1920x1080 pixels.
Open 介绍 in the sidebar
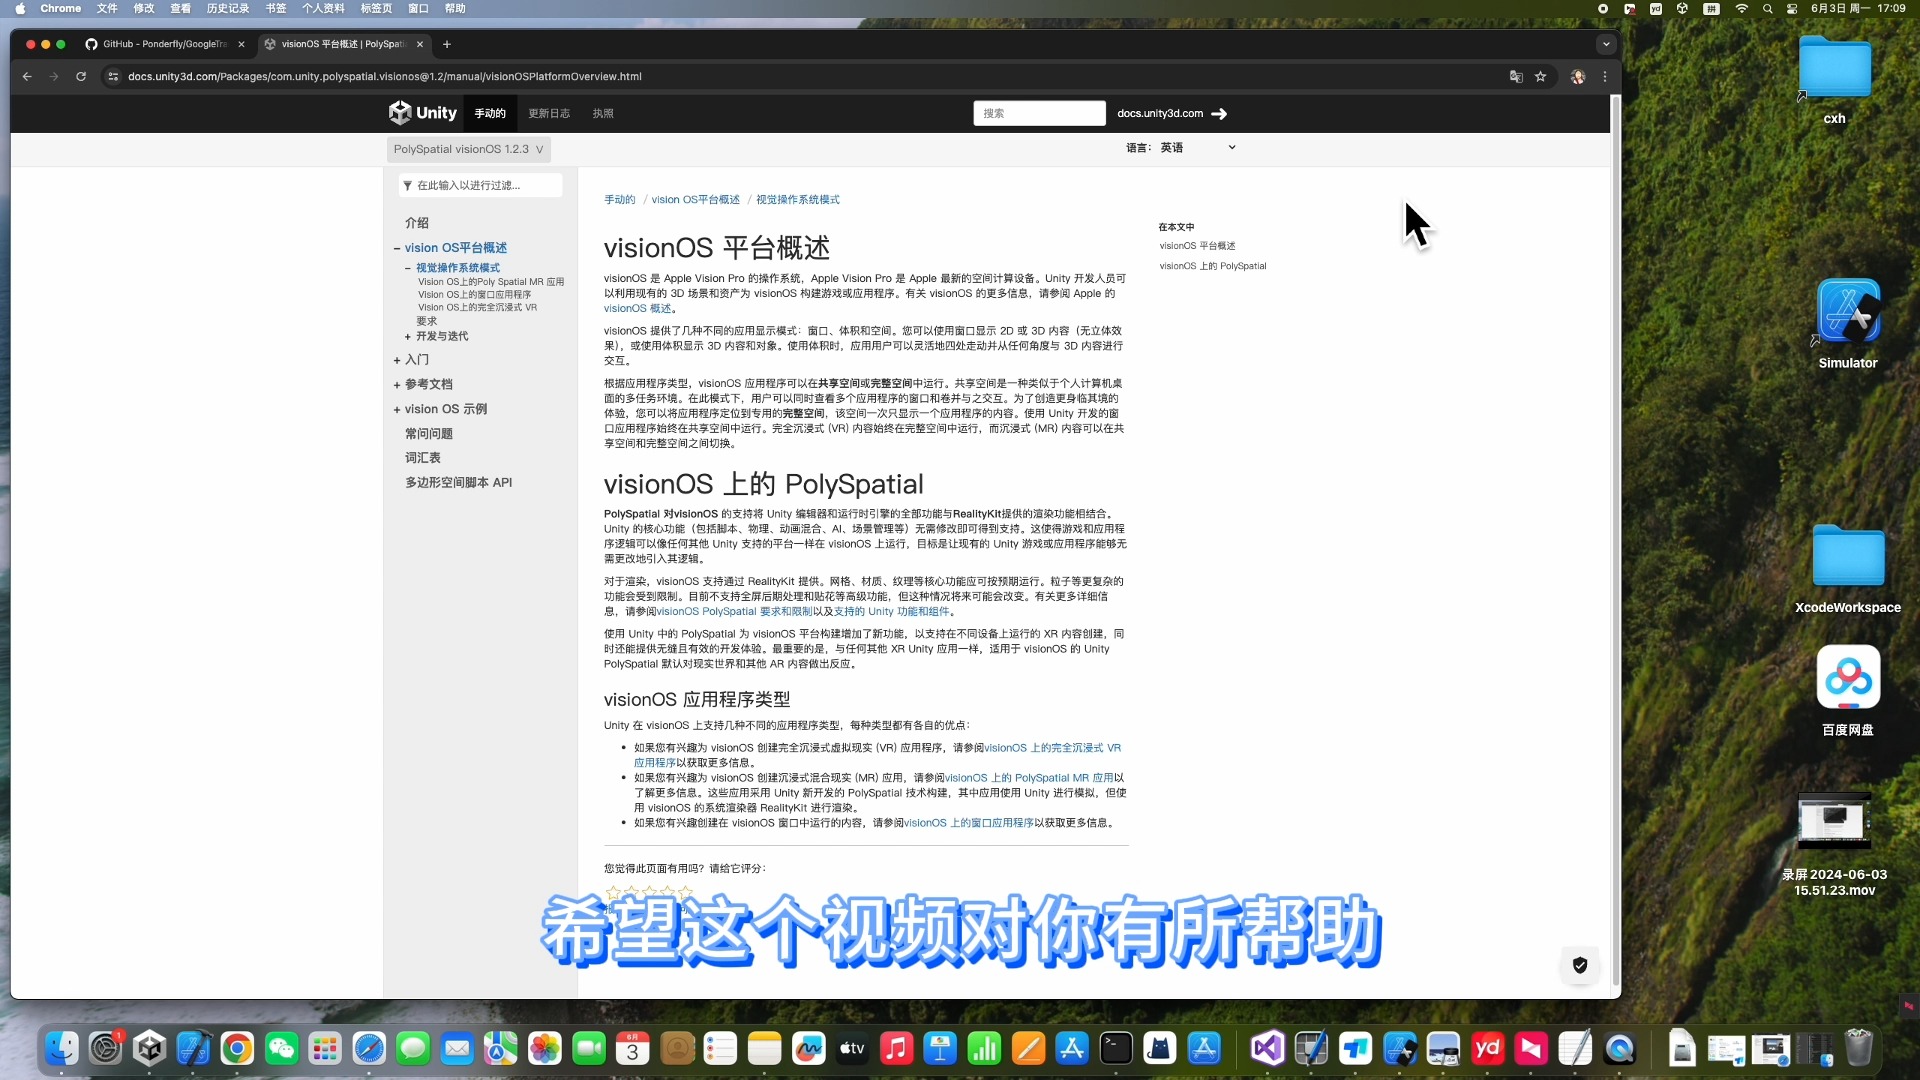point(417,223)
